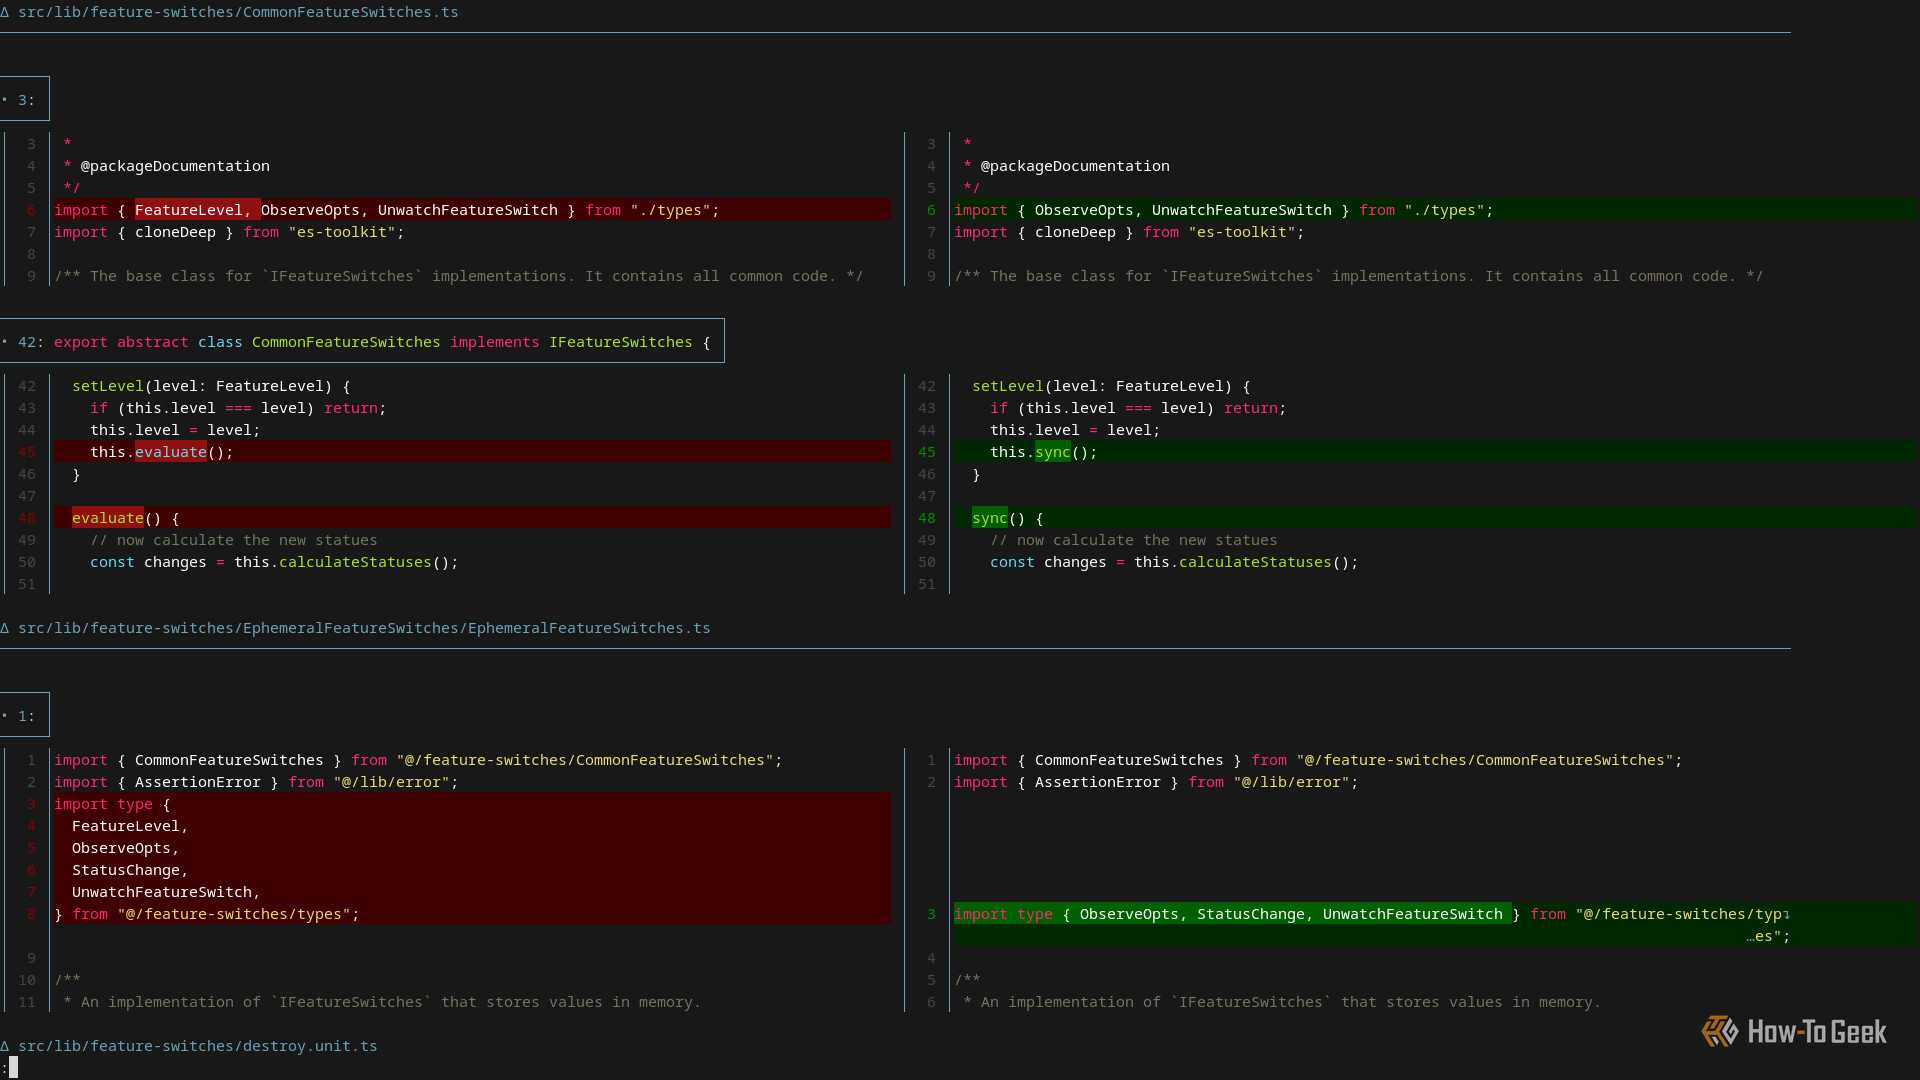Click the green line number 45
This screenshot has height=1080, width=1920.
click(x=927, y=452)
